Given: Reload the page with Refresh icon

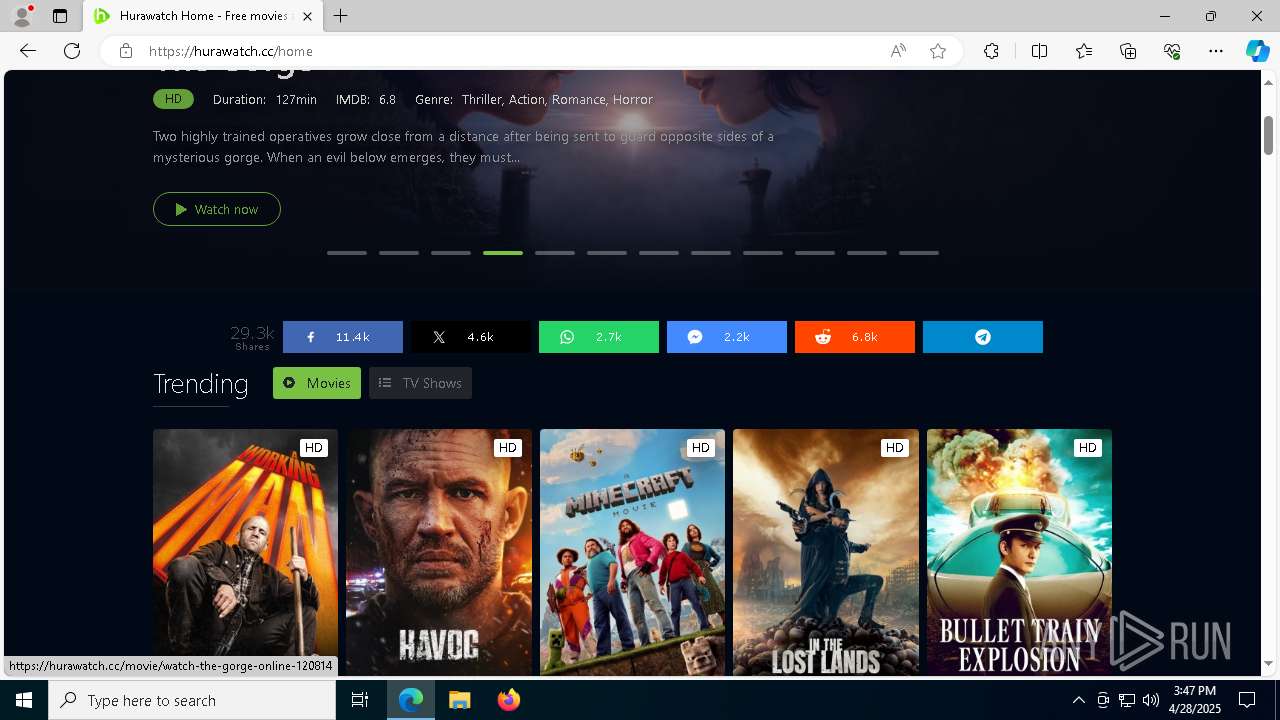Looking at the screenshot, I should pyautogui.click(x=72, y=51).
